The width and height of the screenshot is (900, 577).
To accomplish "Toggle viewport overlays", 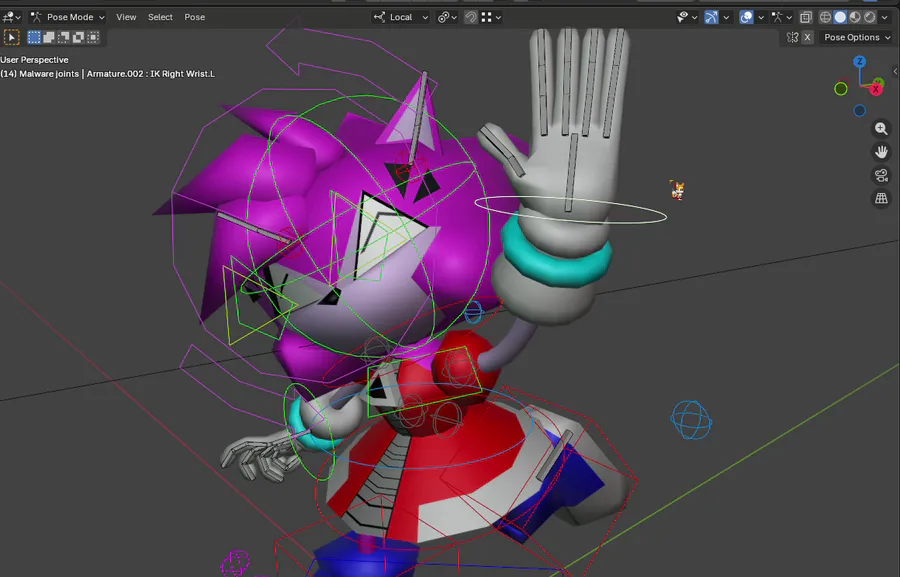I will point(746,17).
